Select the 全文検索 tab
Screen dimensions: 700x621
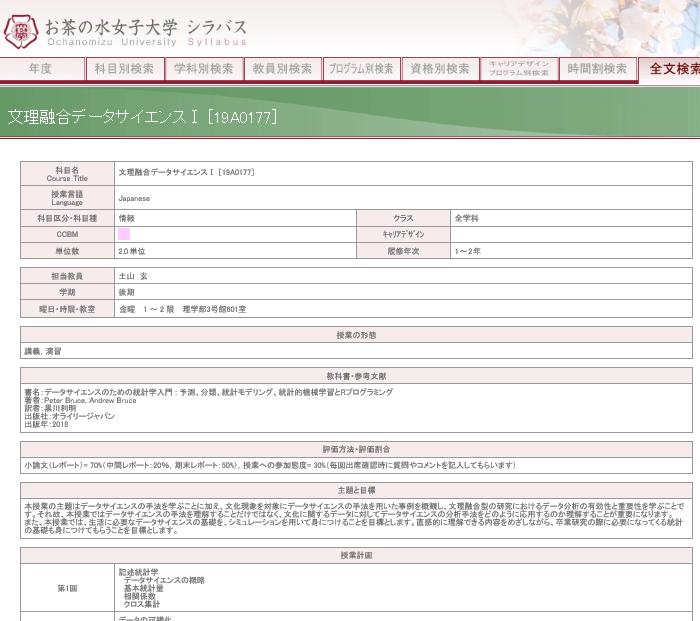click(x=672, y=69)
